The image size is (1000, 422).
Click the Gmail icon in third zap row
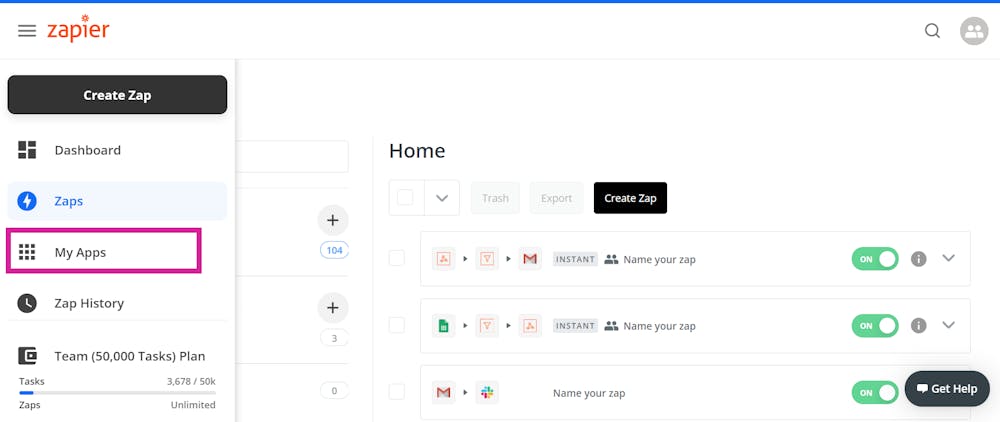point(443,393)
